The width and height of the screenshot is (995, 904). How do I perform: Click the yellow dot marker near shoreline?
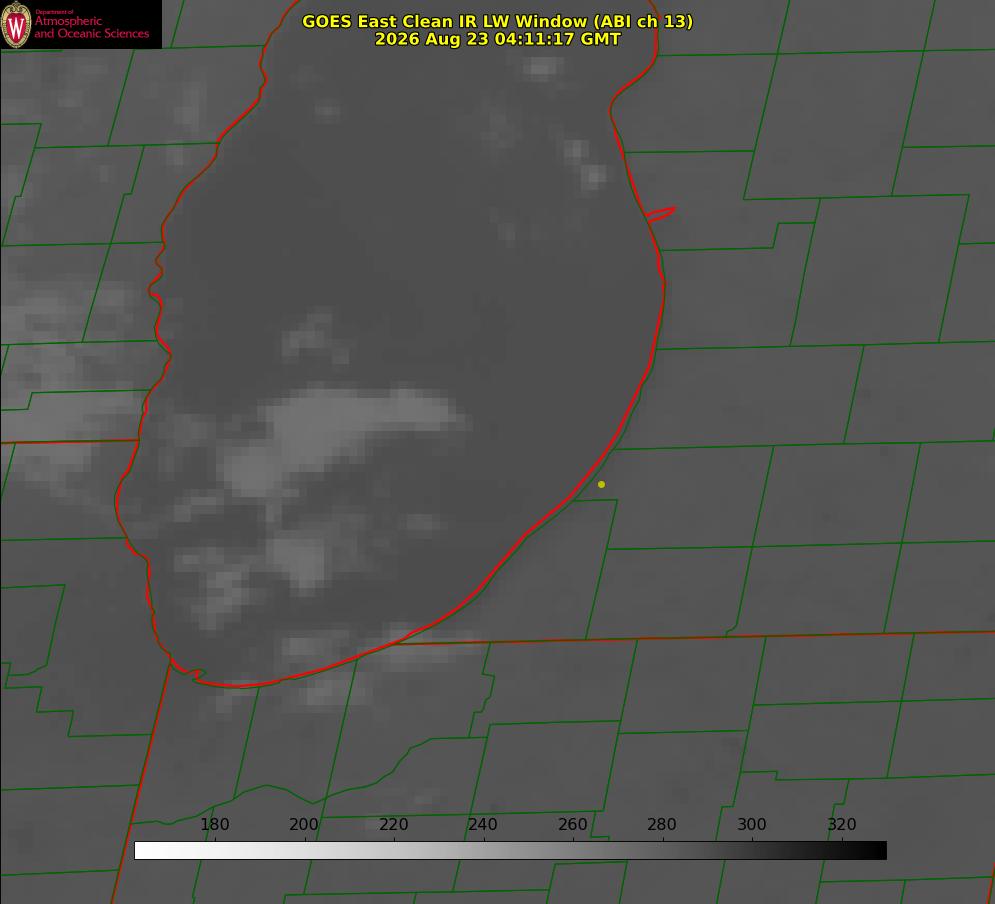[601, 484]
